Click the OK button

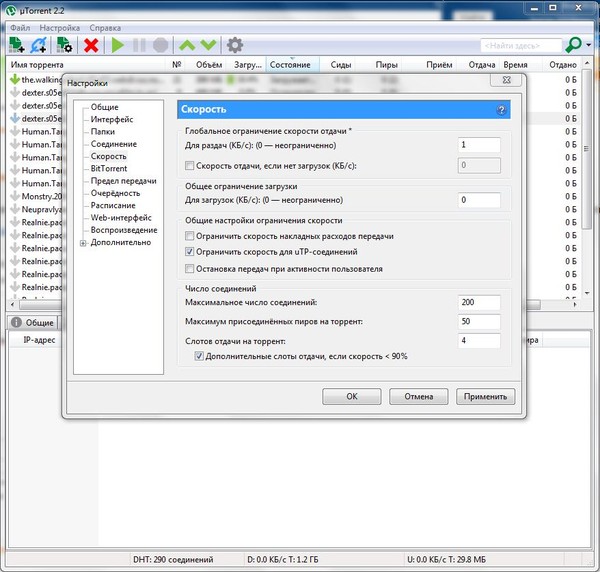pyautogui.click(x=352, y=396)
